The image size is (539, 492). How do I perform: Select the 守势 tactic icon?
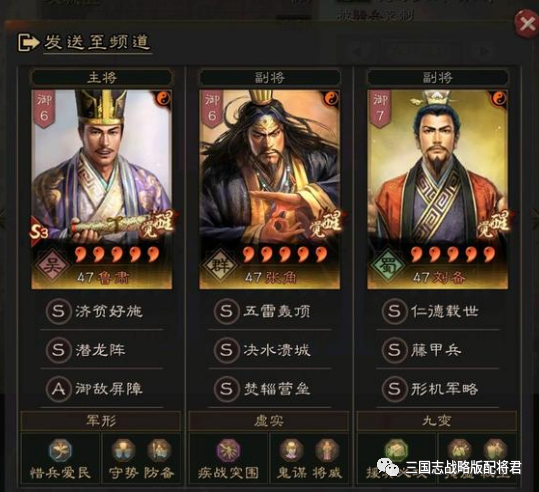coord(123,450)
